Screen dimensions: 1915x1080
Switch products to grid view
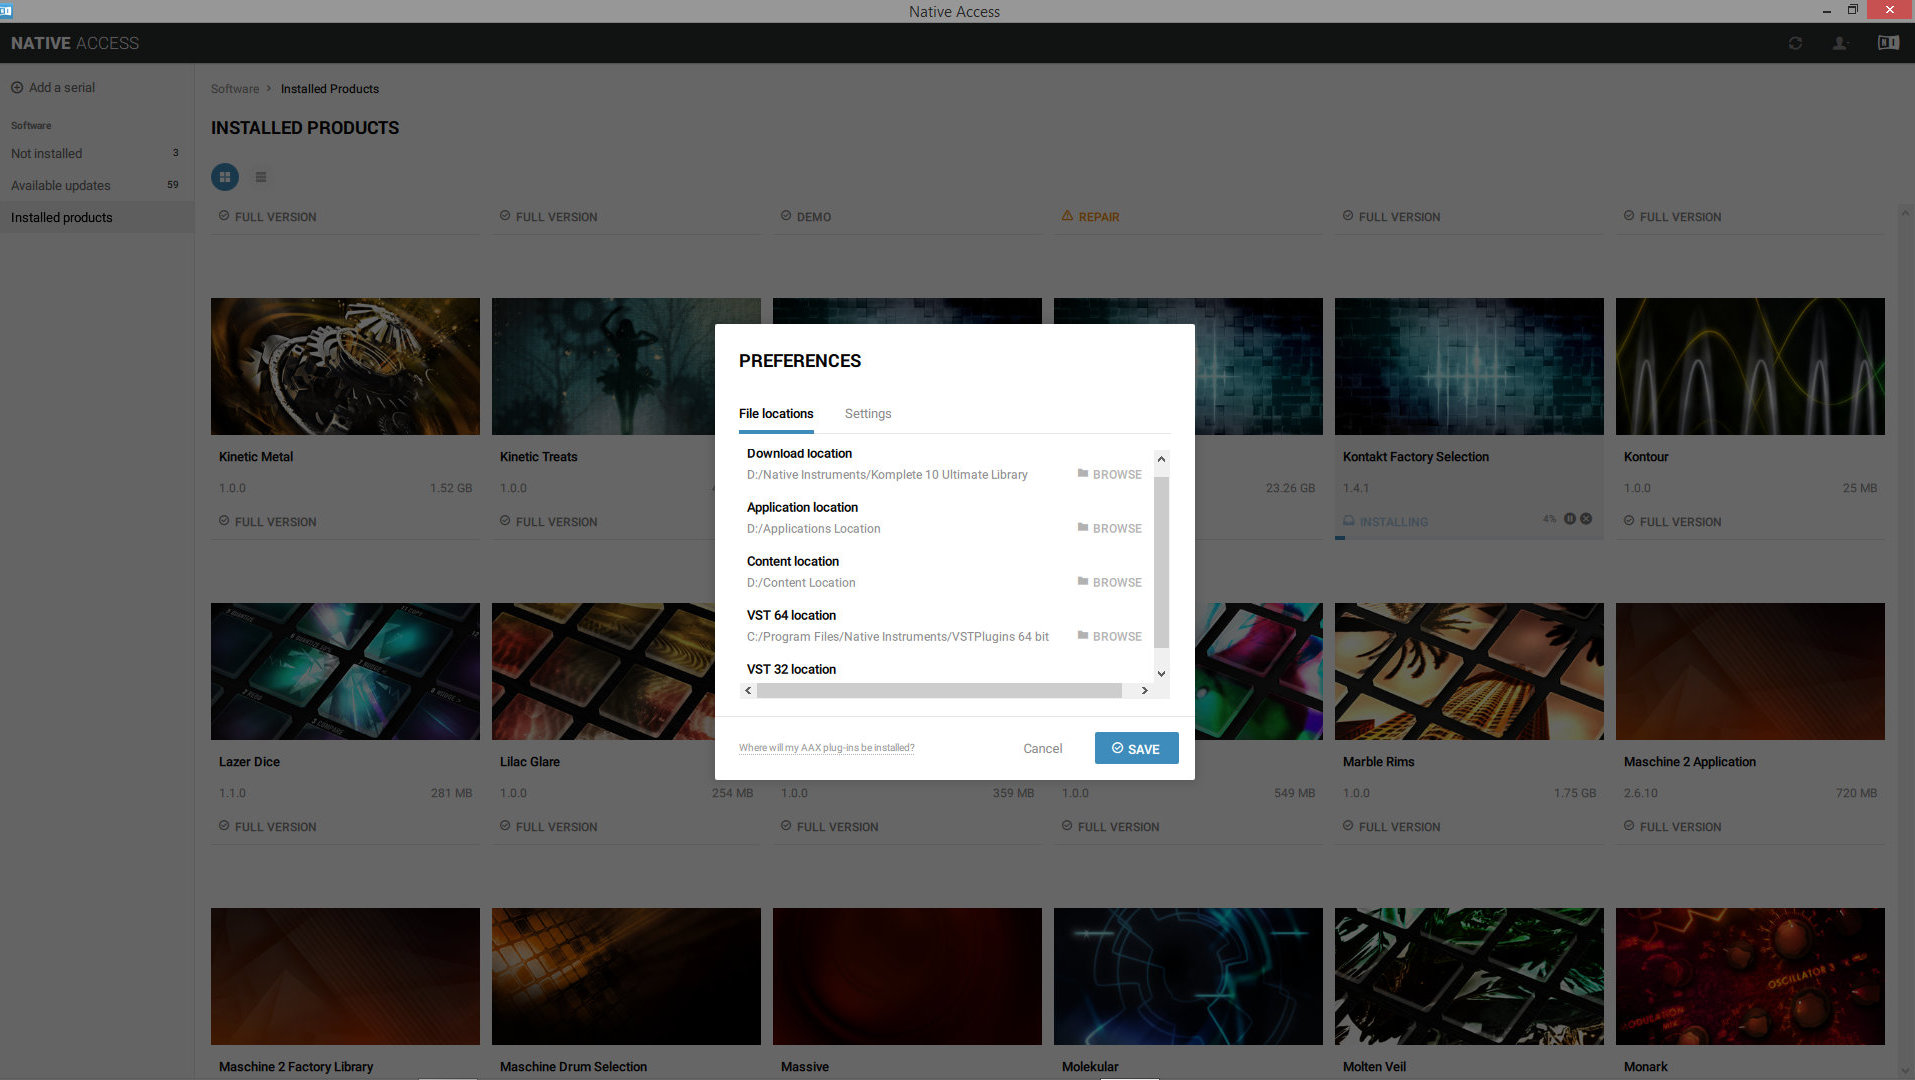point(224,177)
